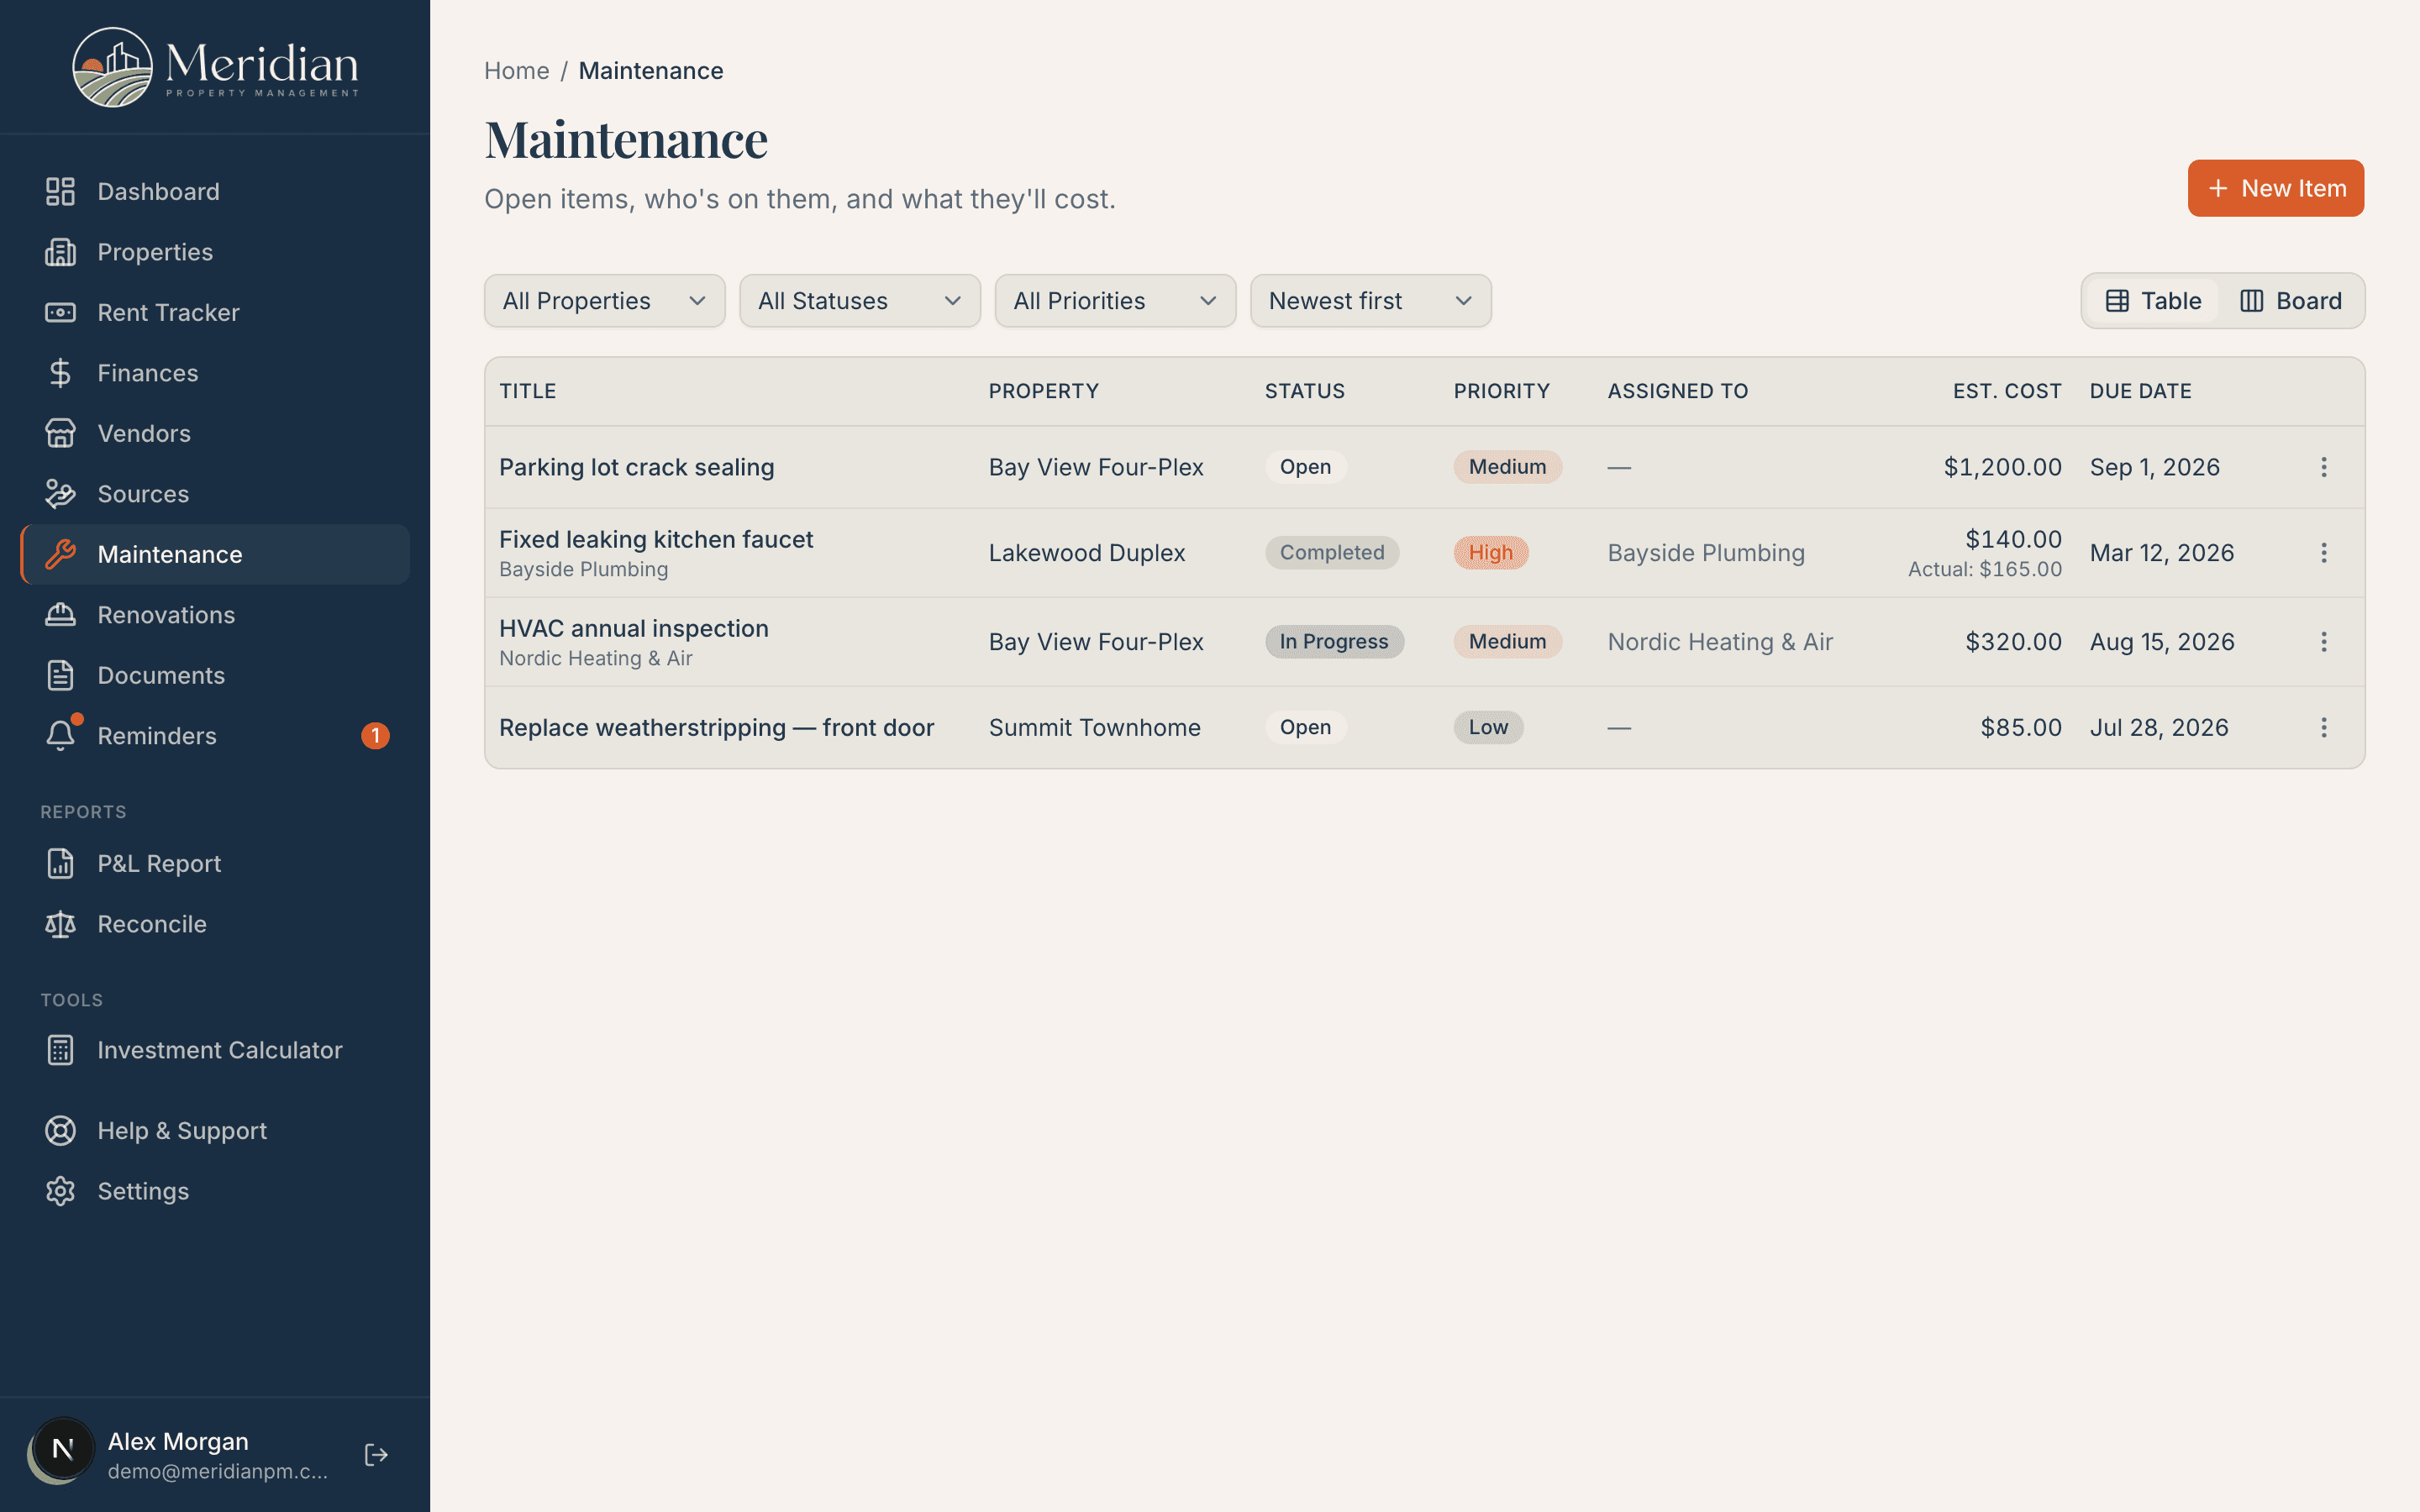Click demo@meridianpm email text
2420x1512 pixels.
point(217,1471)
